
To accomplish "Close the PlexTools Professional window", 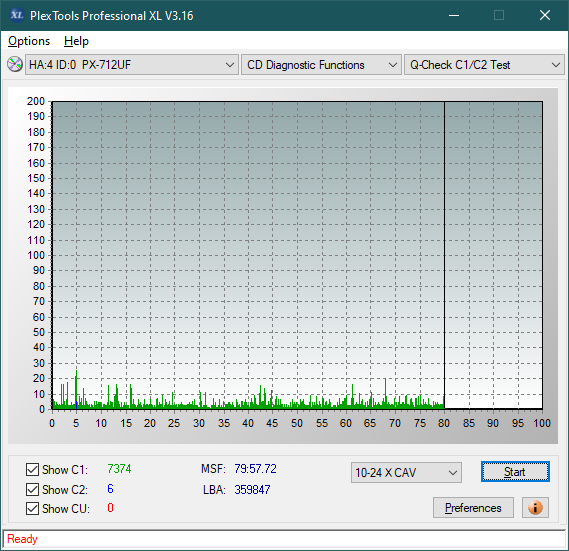I will [x=545, y=15].
